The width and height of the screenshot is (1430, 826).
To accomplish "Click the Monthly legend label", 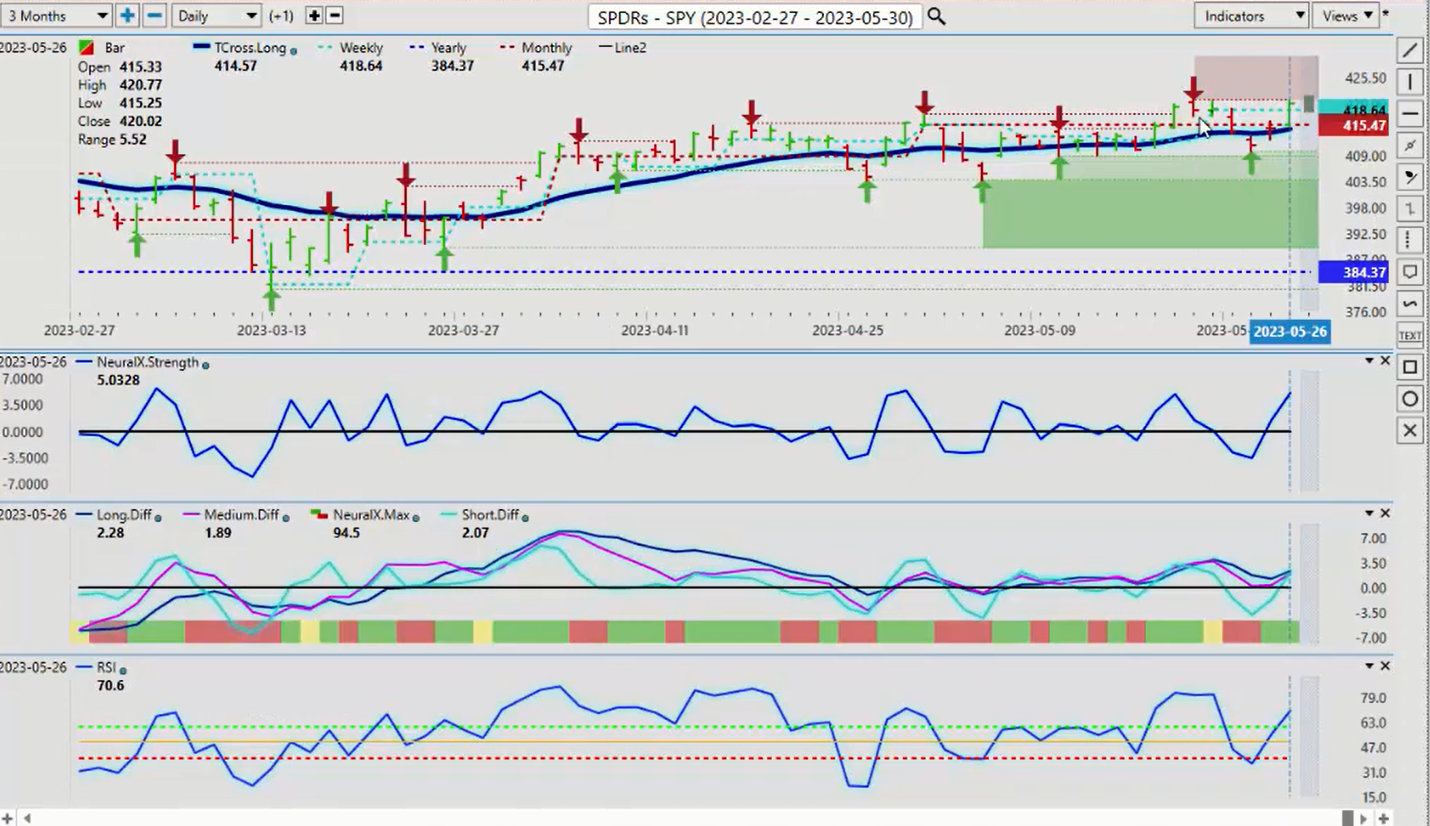I will [x=546, y=47].
